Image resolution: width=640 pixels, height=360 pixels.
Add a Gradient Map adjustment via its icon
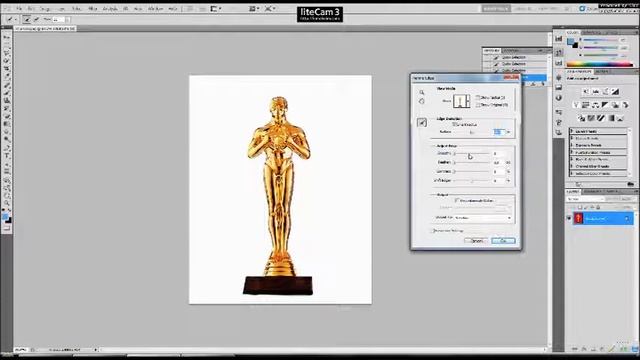(x=611, y=118)
